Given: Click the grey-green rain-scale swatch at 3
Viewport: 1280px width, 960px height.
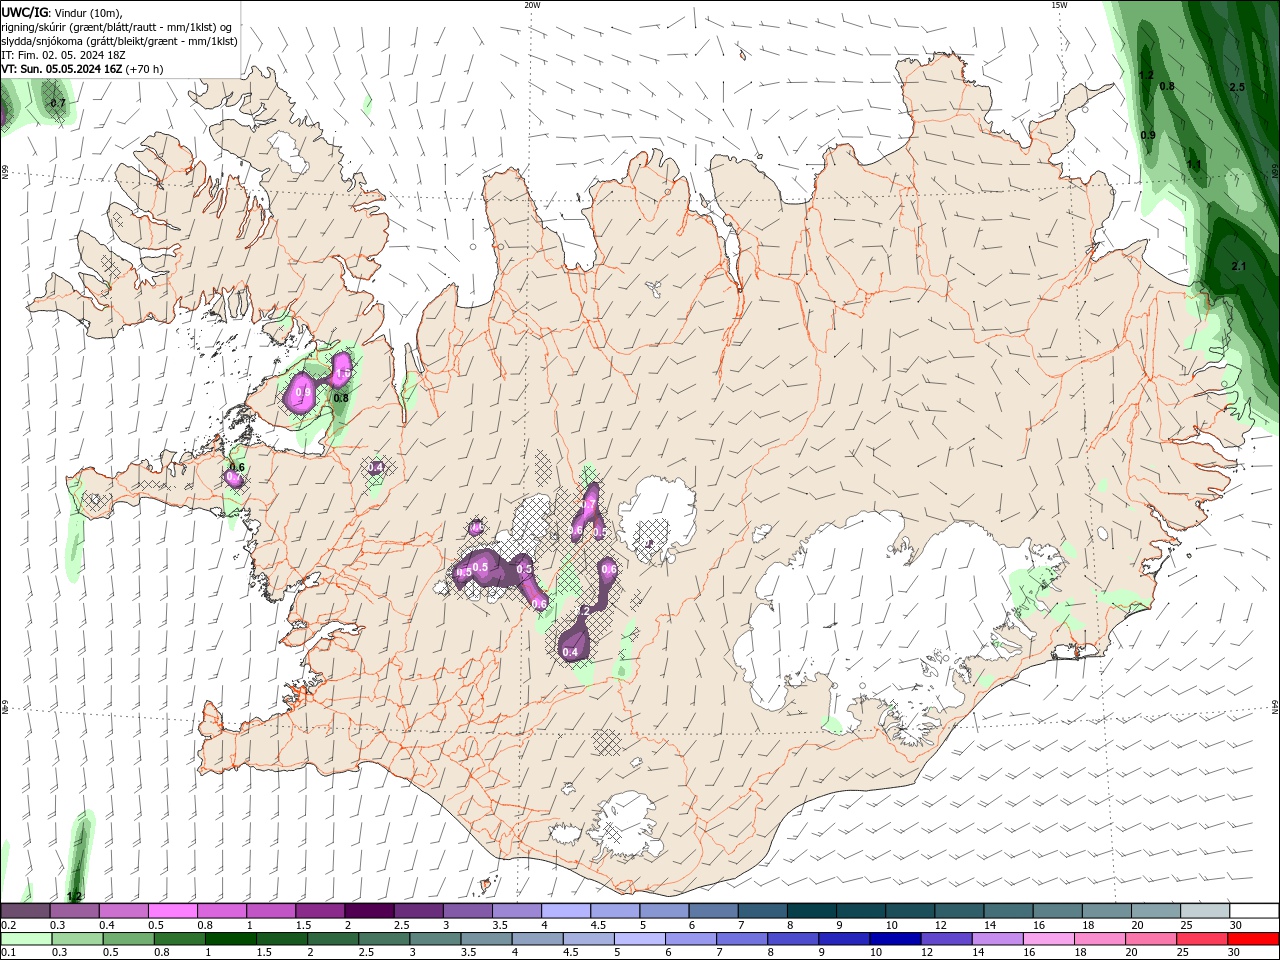Looking at the screenshot, I should tap(434, 939).
